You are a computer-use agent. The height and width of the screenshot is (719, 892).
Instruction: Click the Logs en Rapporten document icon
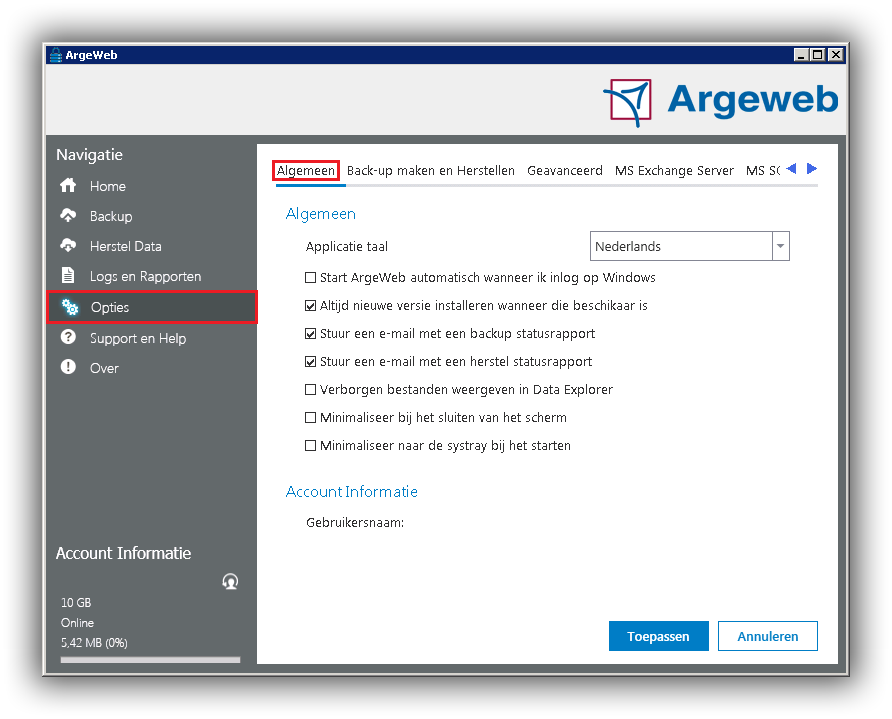pos(68,275)
